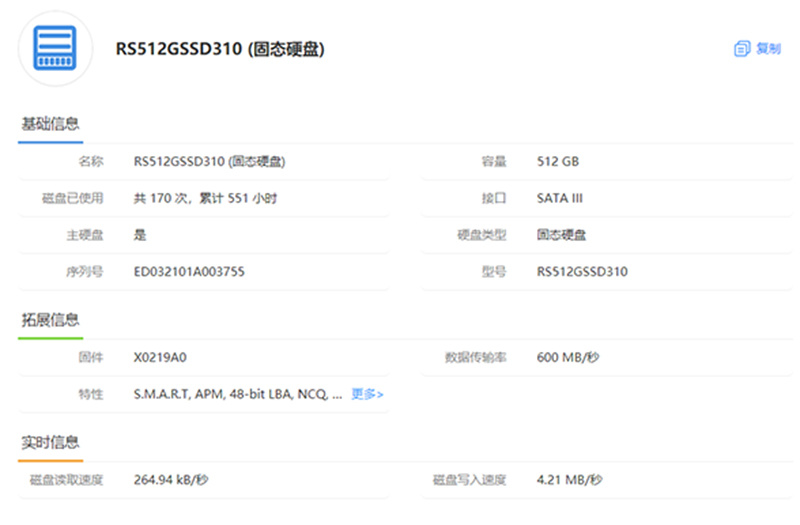
Task: Click the 硬盘类型 label
Action: point(482,235)
